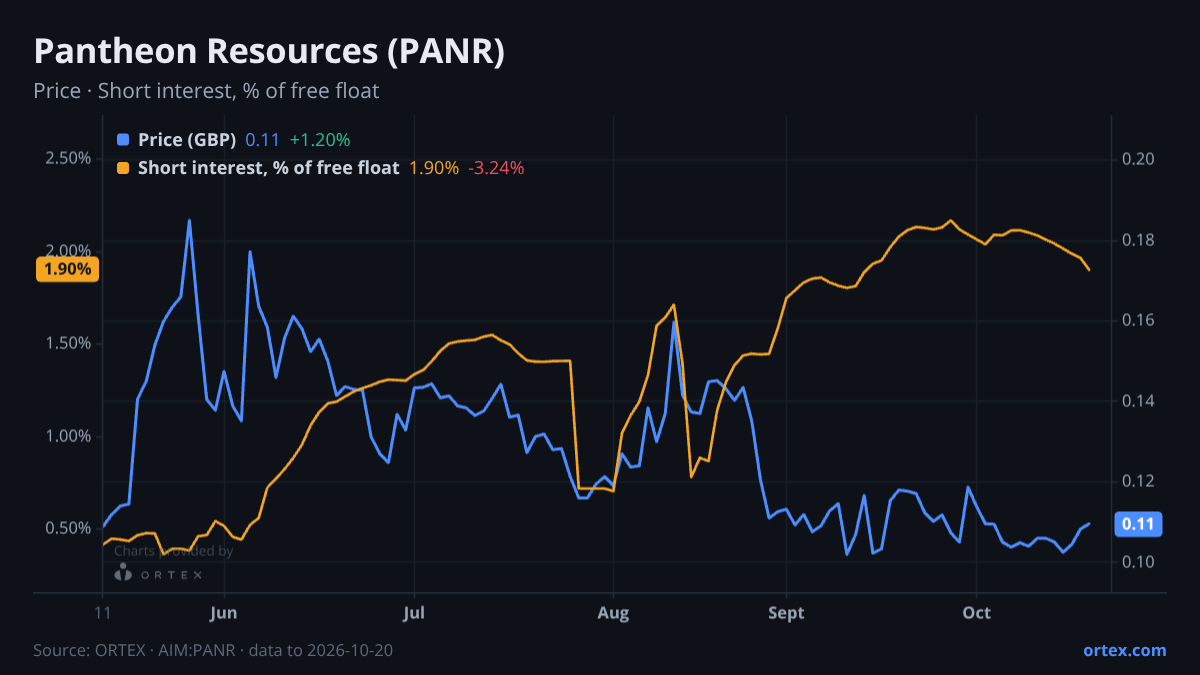Click the legend price value 0.11
Image resolution: width=1200 pixels, height=675 pixels.
(262, 140)
